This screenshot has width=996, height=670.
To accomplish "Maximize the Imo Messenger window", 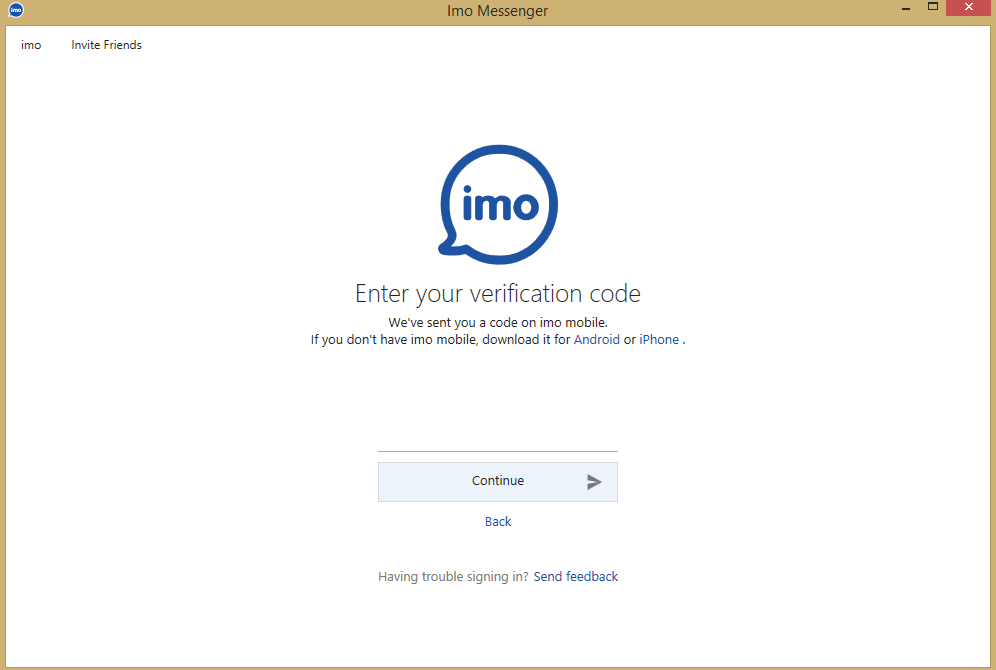I will [x=932, y=8].
